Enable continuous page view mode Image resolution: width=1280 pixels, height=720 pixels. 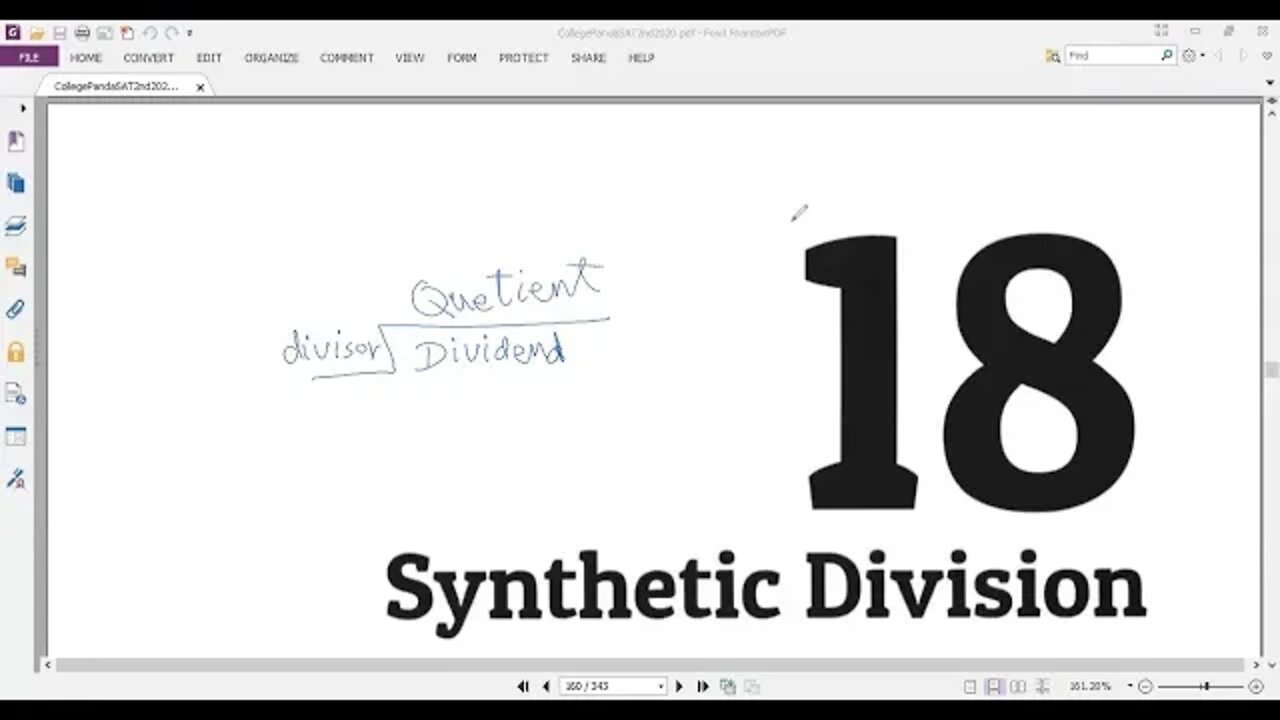994,687
